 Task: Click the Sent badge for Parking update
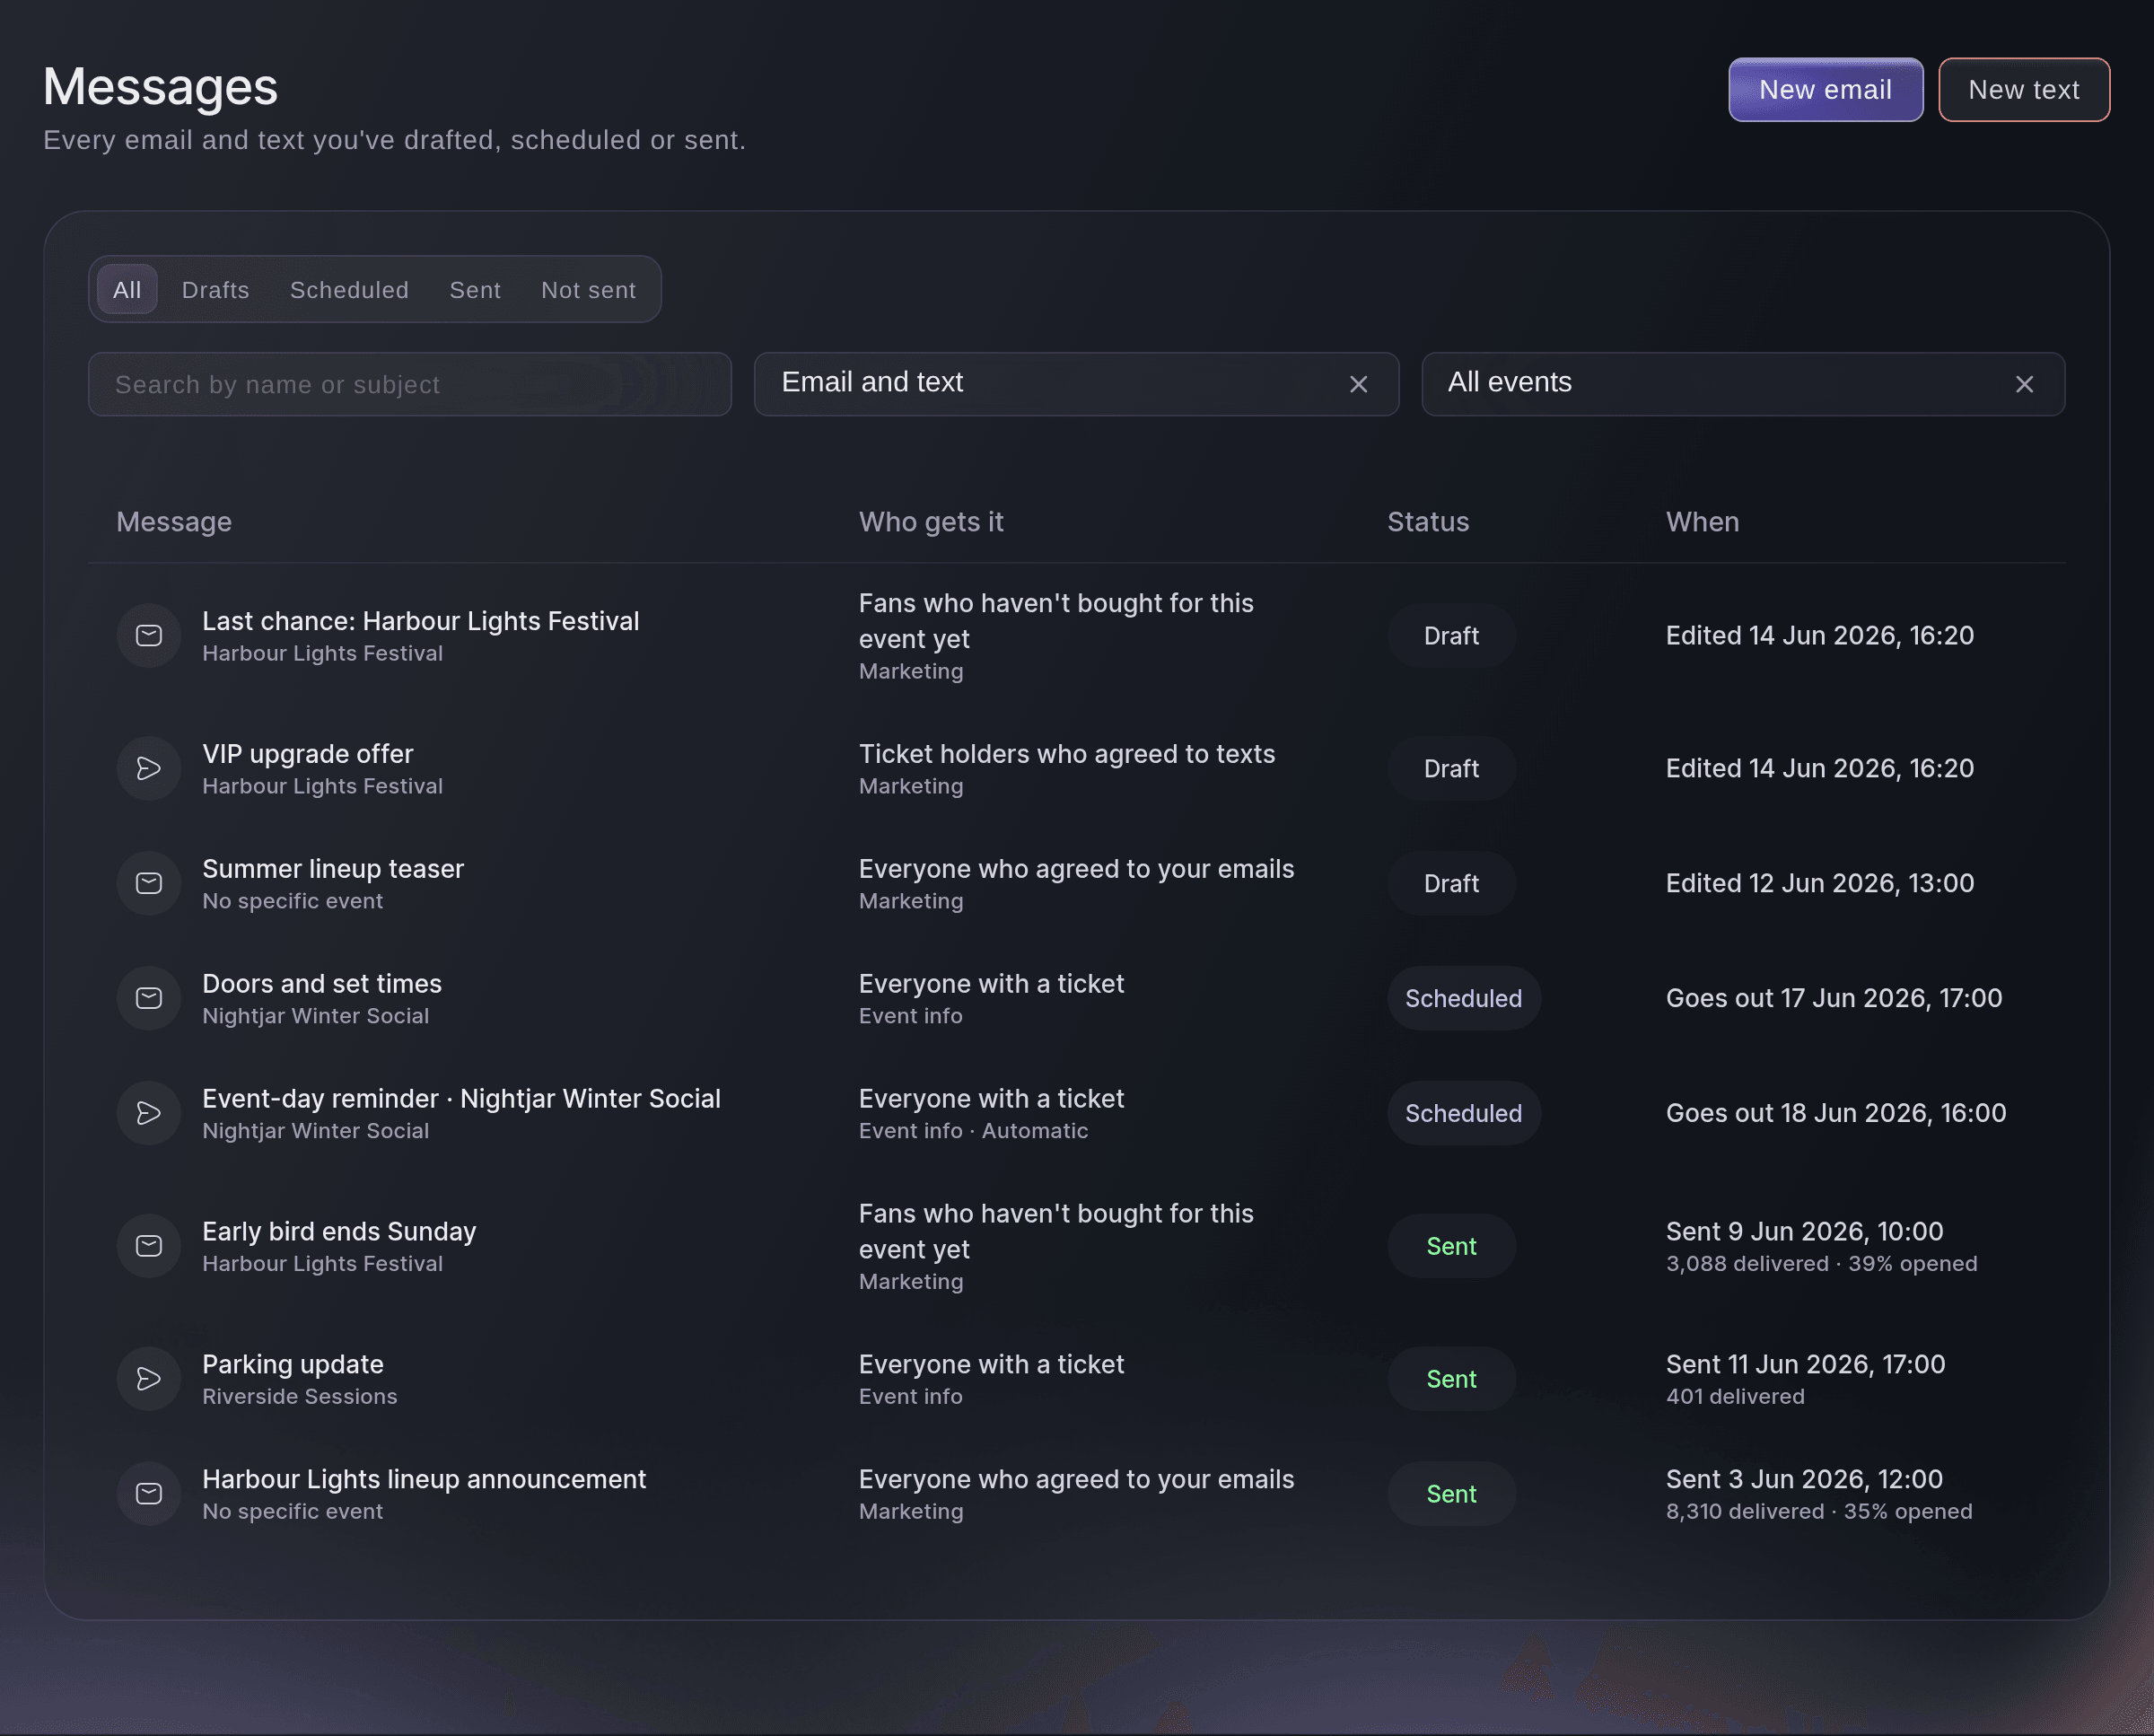[1451, 1380]
